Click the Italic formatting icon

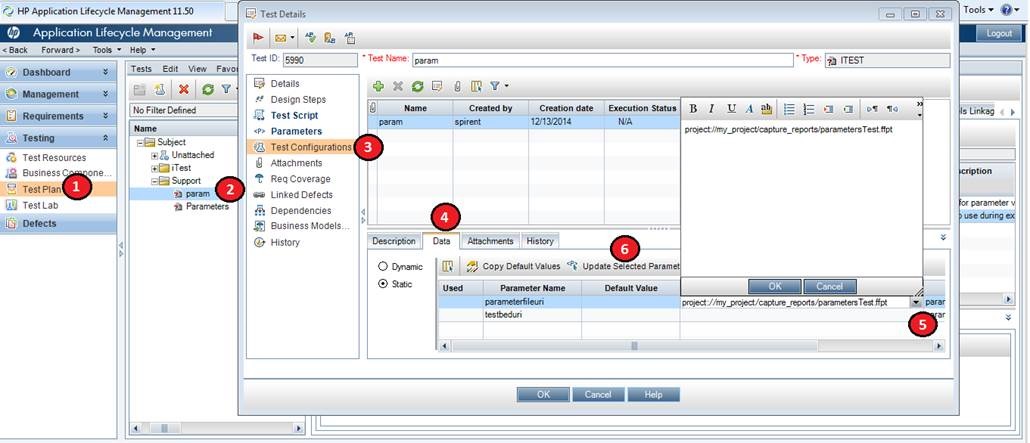tap(711, 109)
